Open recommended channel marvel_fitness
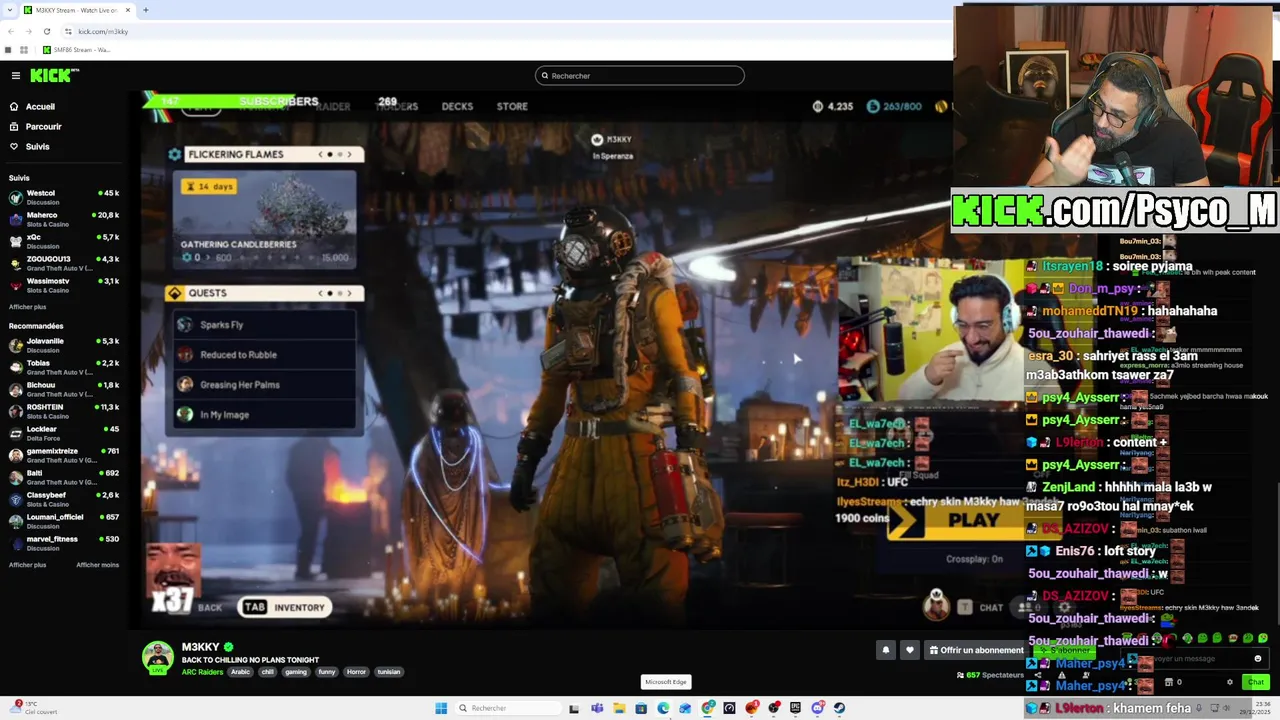 (x=64, y=542)
